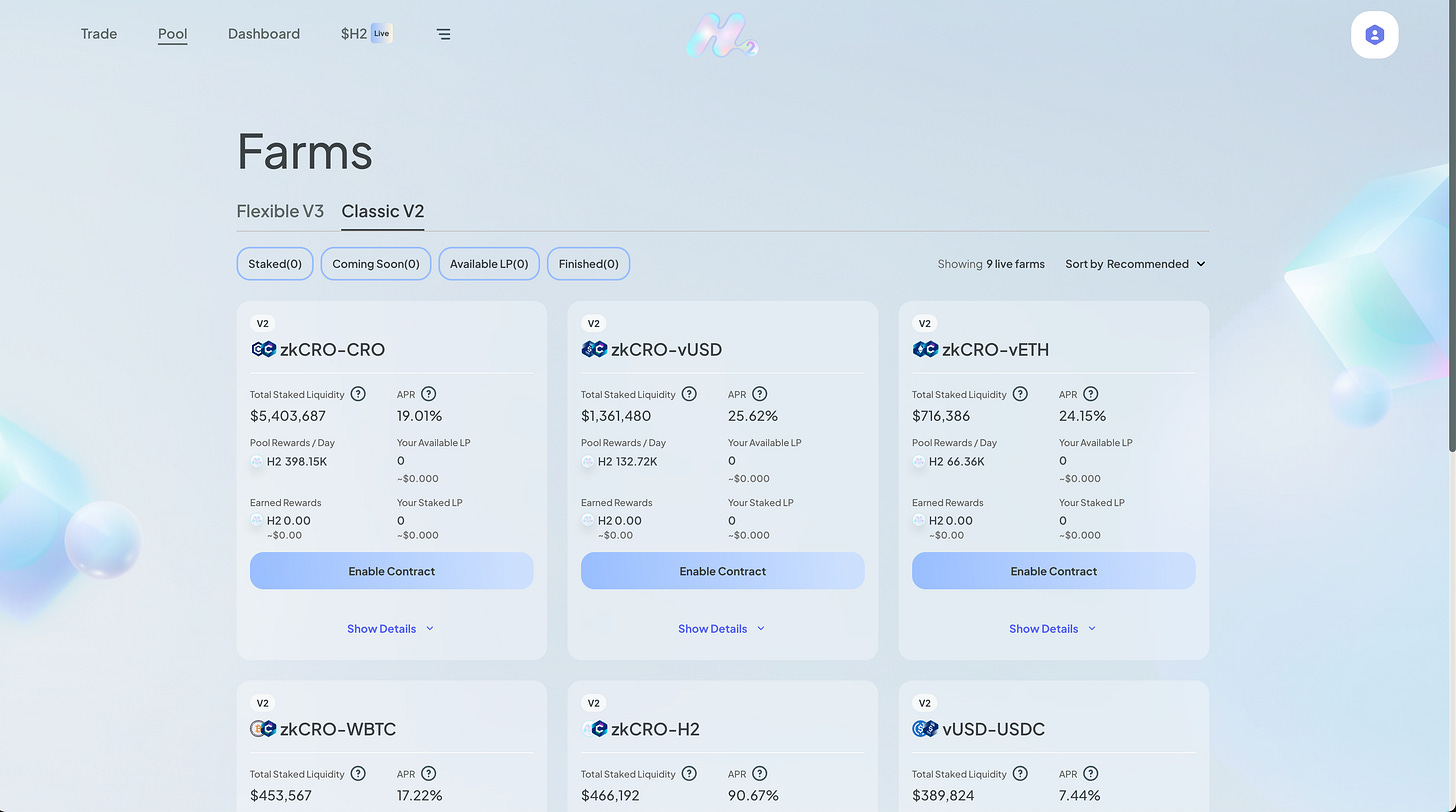
Task: Go to the Trade page
Action: click(99, 34)
